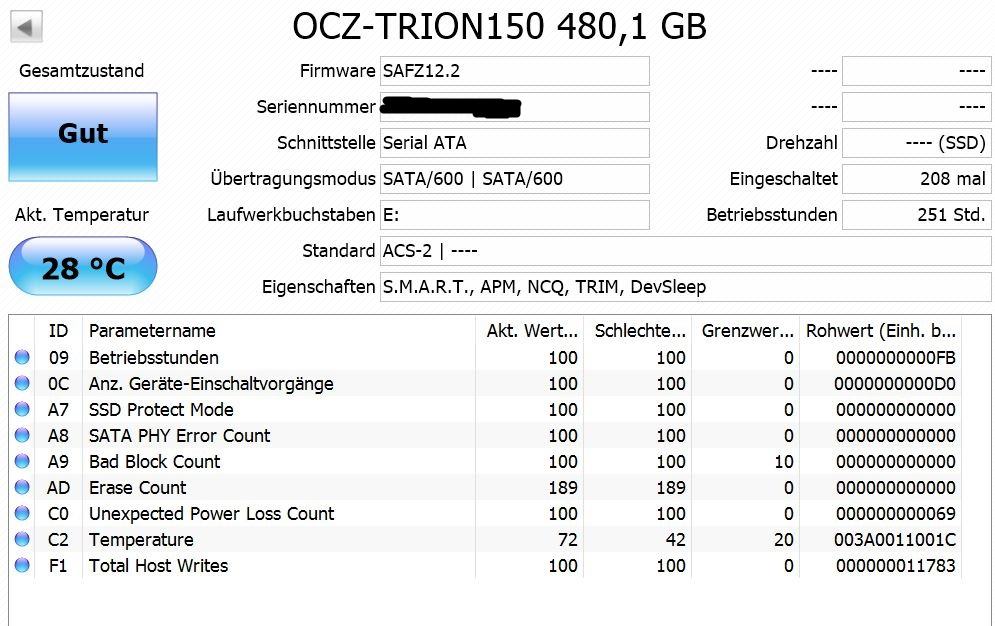This screenshot has width=995, height=626.
Task: Click the Gut health status button
Action: point(83,136)
